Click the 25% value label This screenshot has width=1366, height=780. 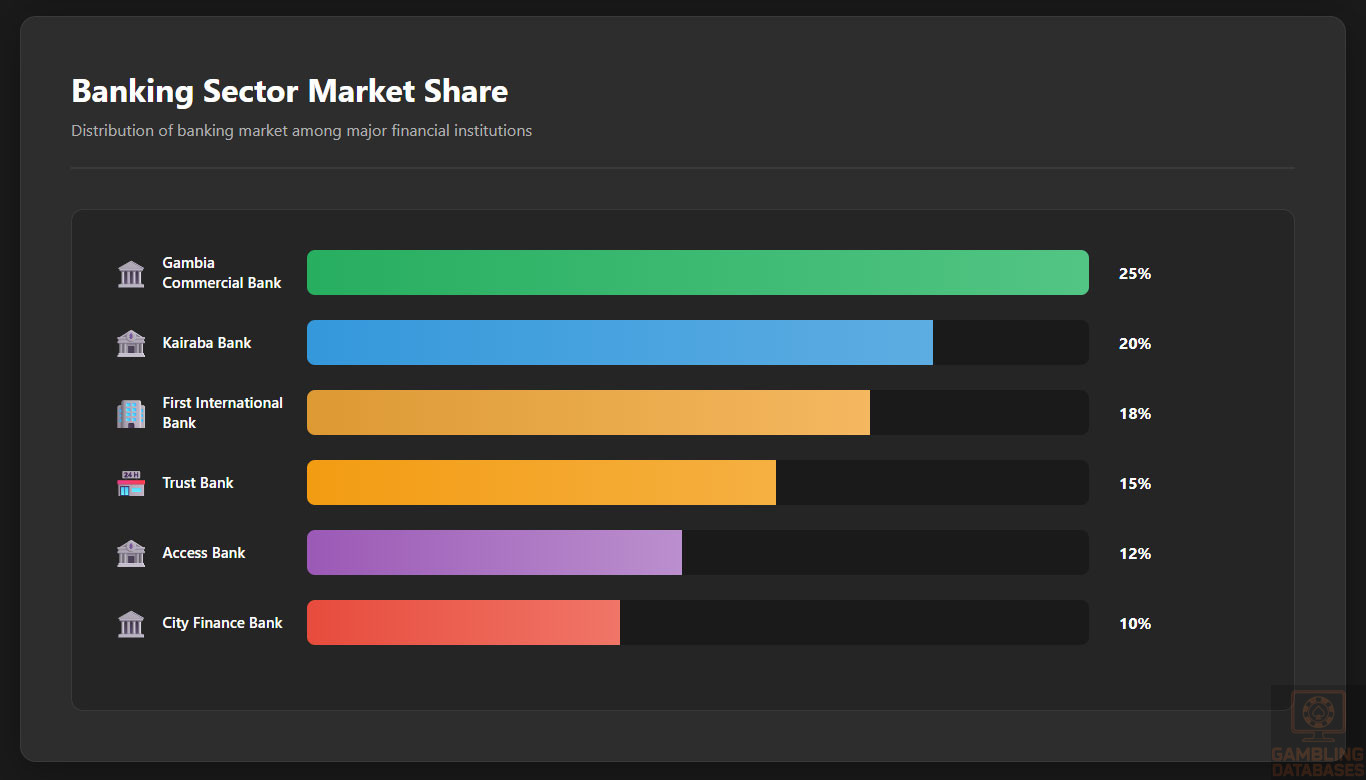click(x=1135, y=273)
